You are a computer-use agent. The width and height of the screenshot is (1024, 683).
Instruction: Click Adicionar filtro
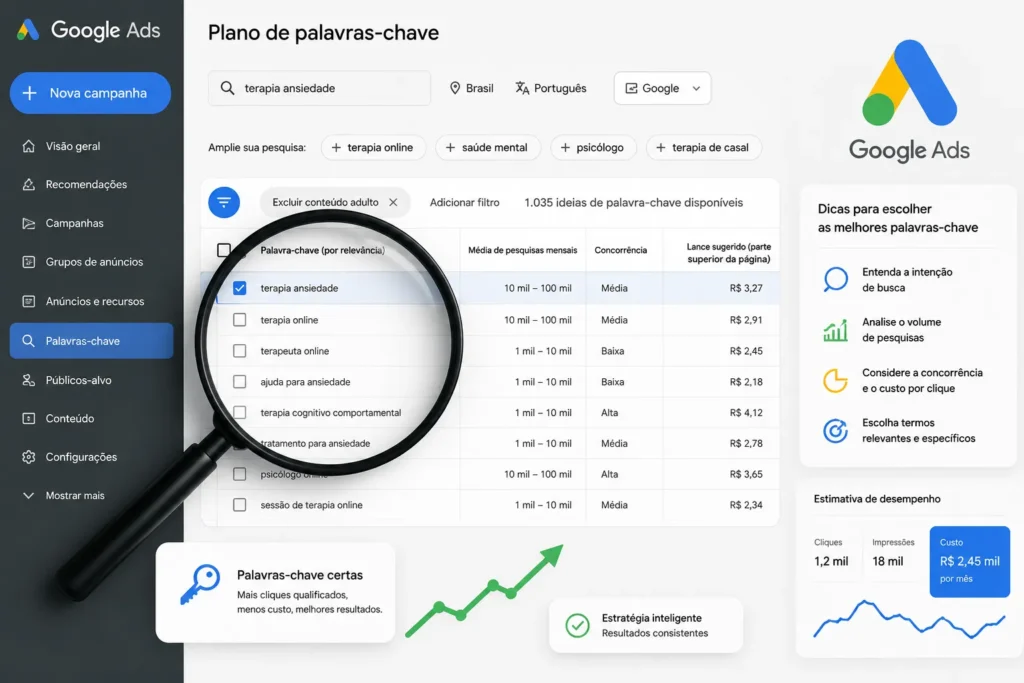point(464,202)
